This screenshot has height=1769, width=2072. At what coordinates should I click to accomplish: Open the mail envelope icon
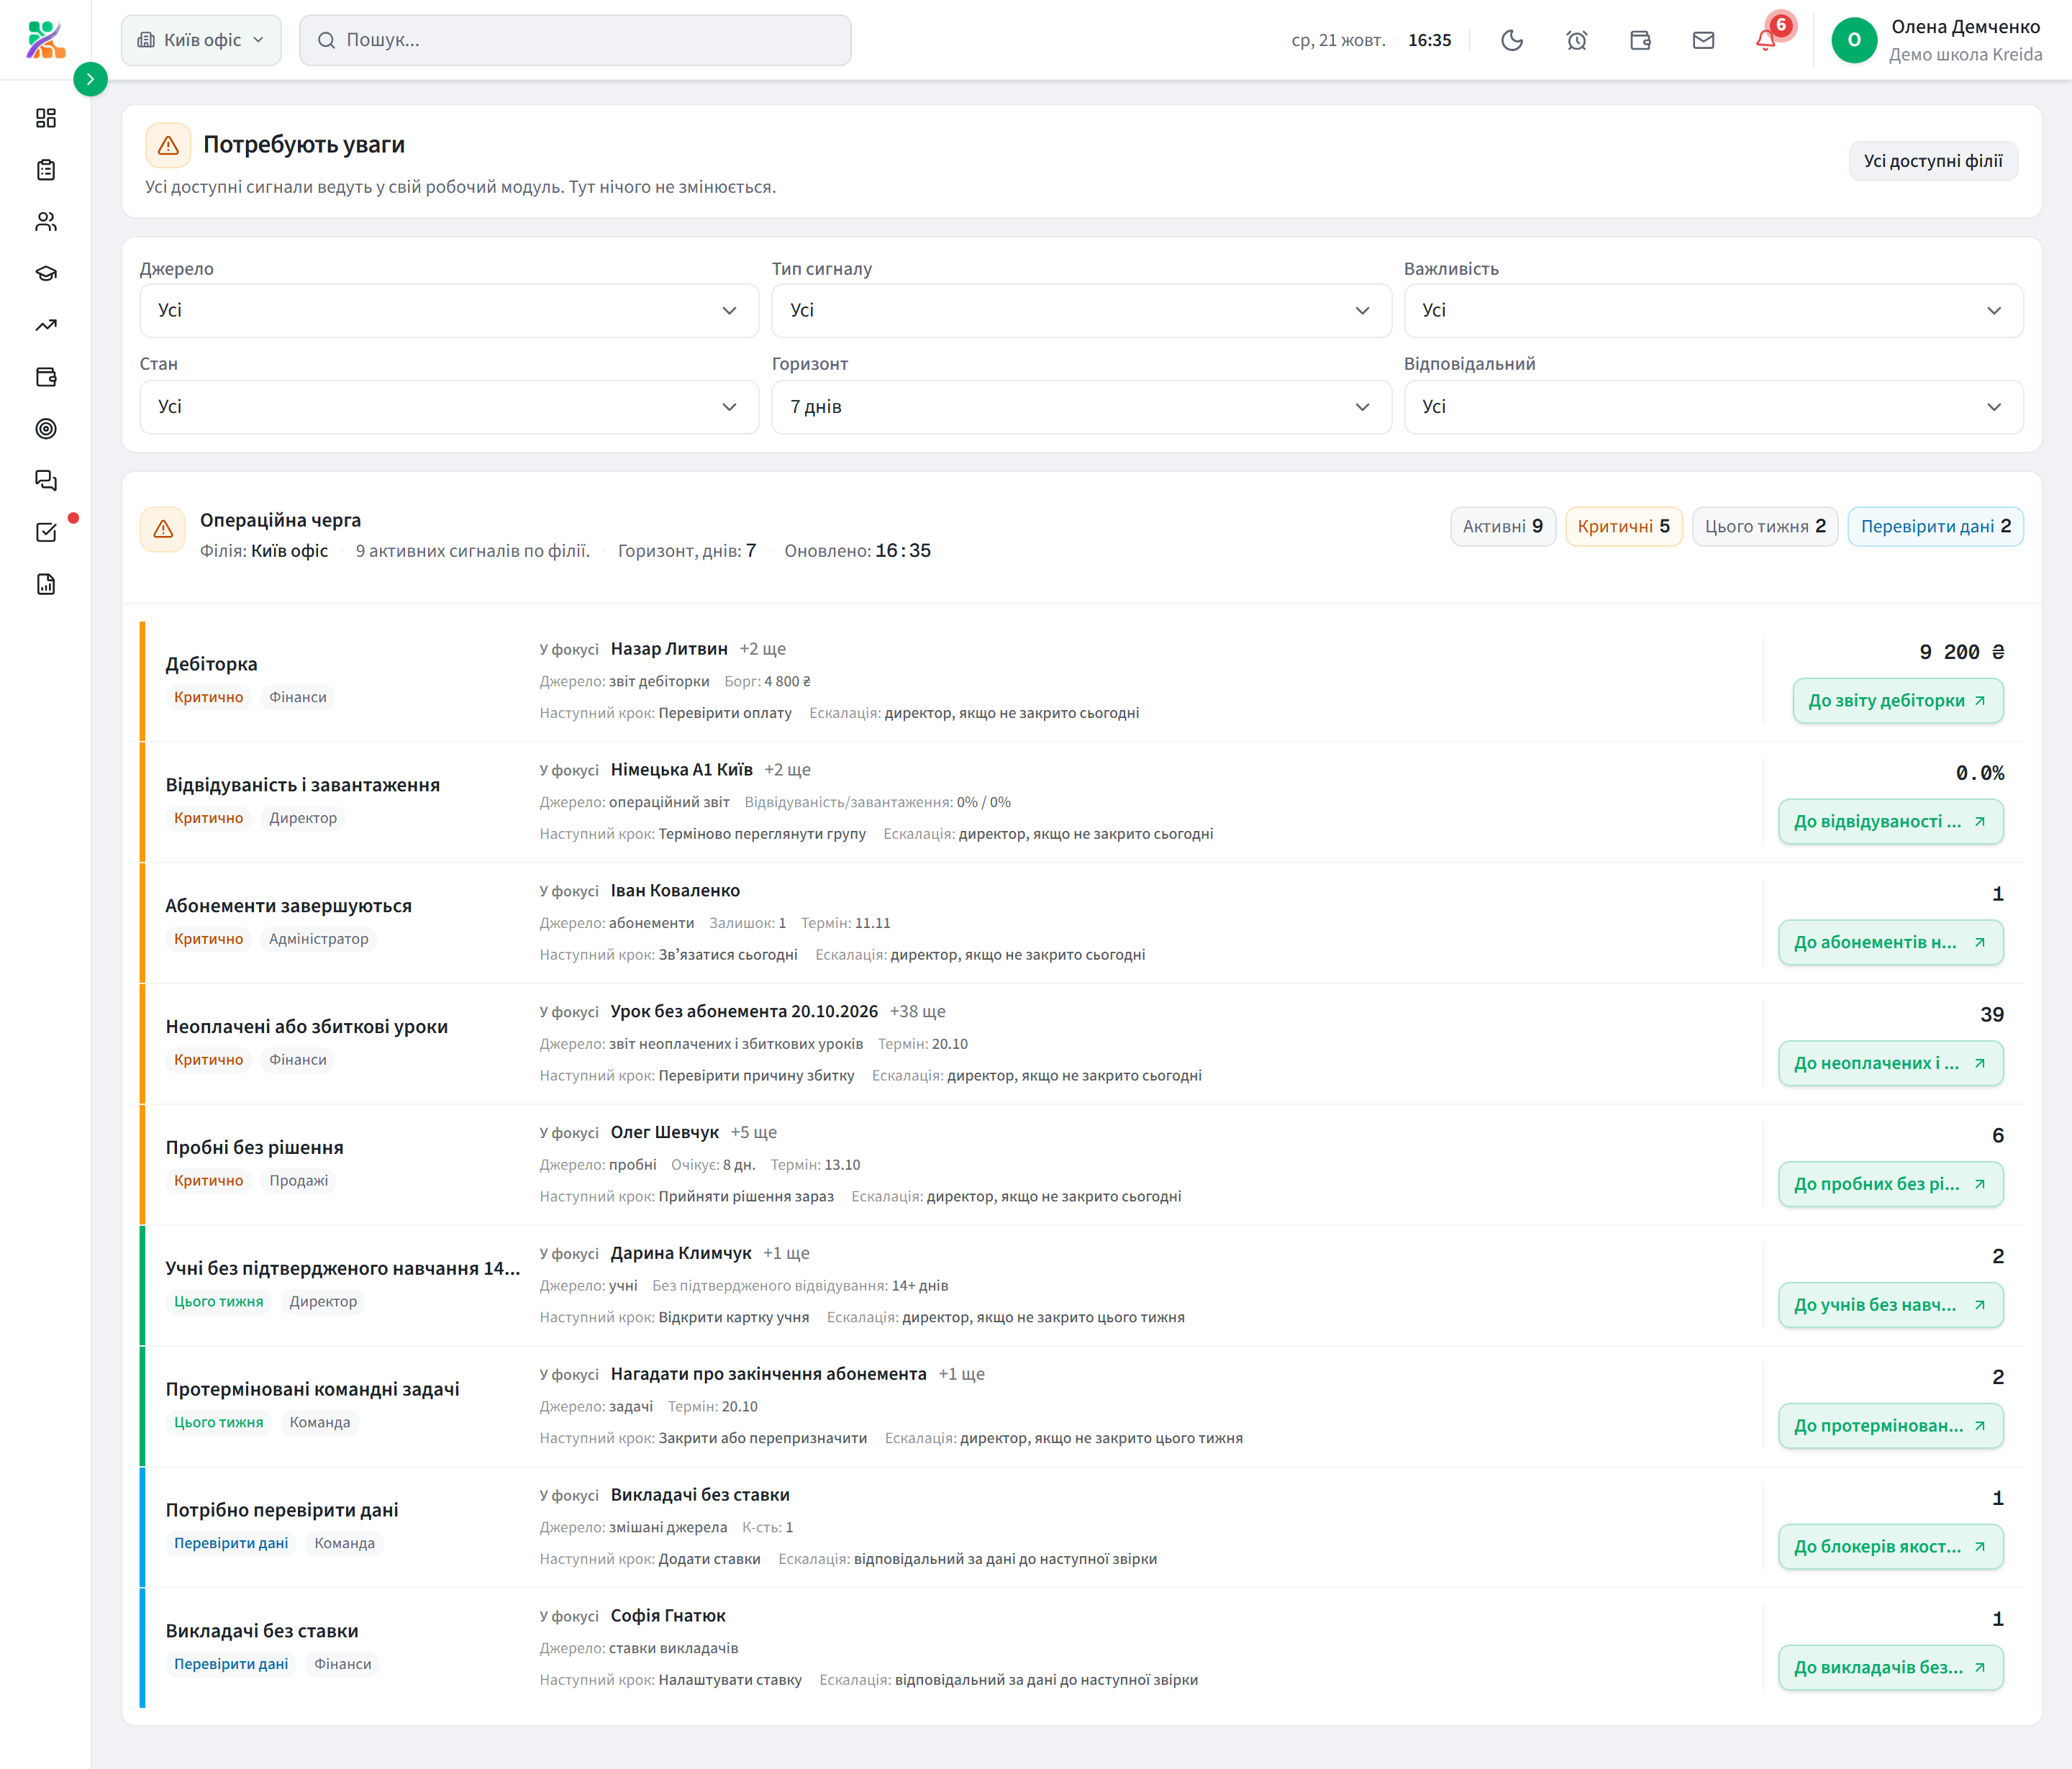point(1703,40)
